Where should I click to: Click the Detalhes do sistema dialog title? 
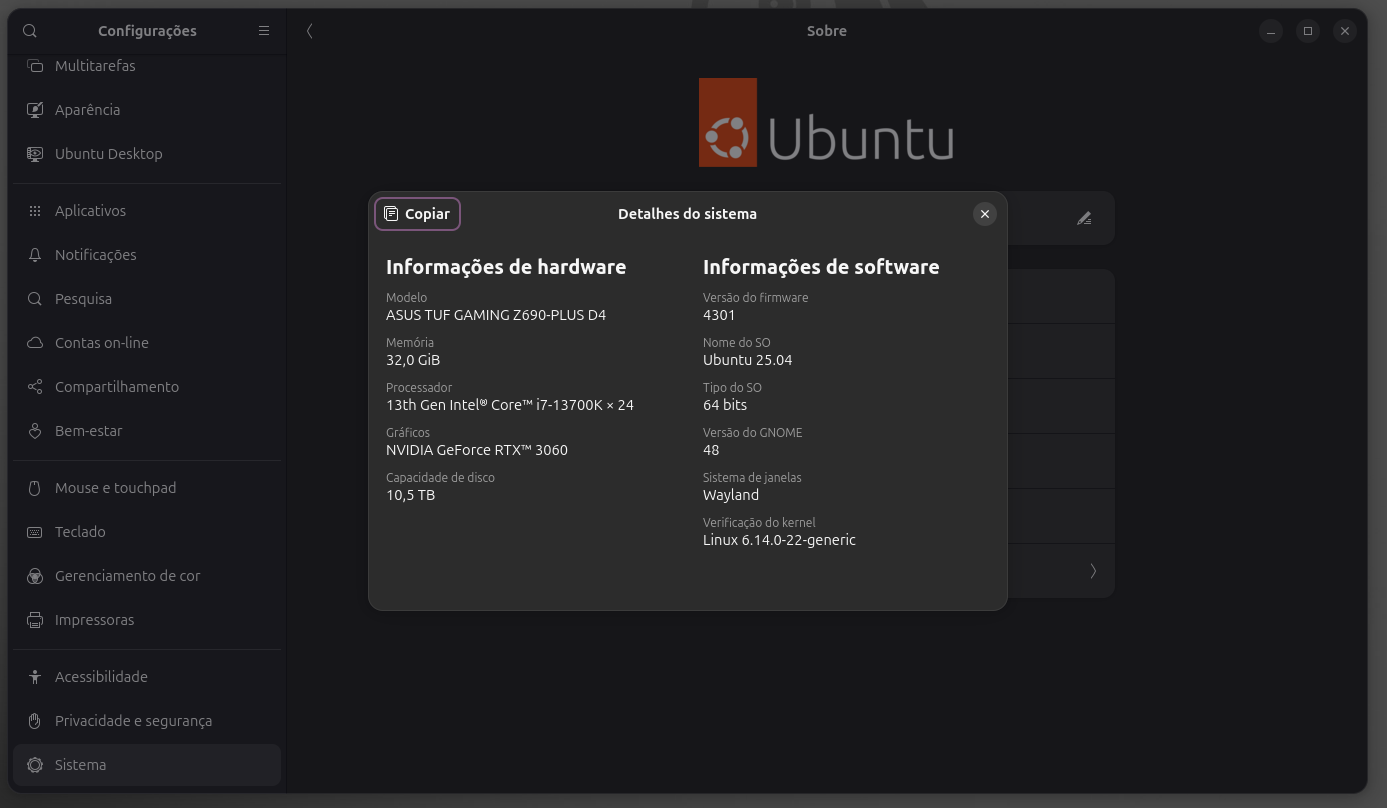[x=687, y=214]
